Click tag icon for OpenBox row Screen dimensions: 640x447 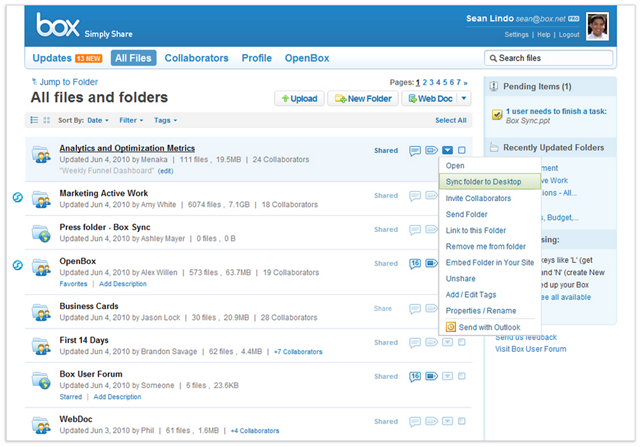point(431,263)
